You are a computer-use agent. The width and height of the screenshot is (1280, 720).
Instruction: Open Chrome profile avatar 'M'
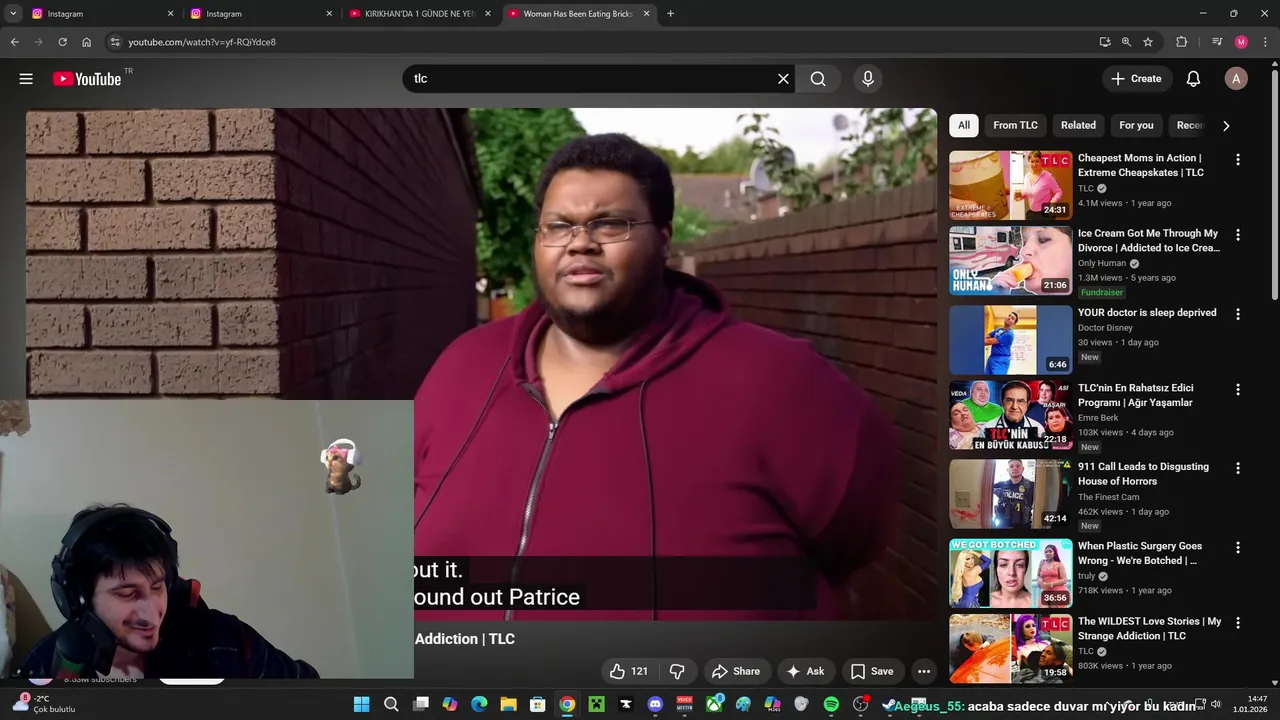1241,42
